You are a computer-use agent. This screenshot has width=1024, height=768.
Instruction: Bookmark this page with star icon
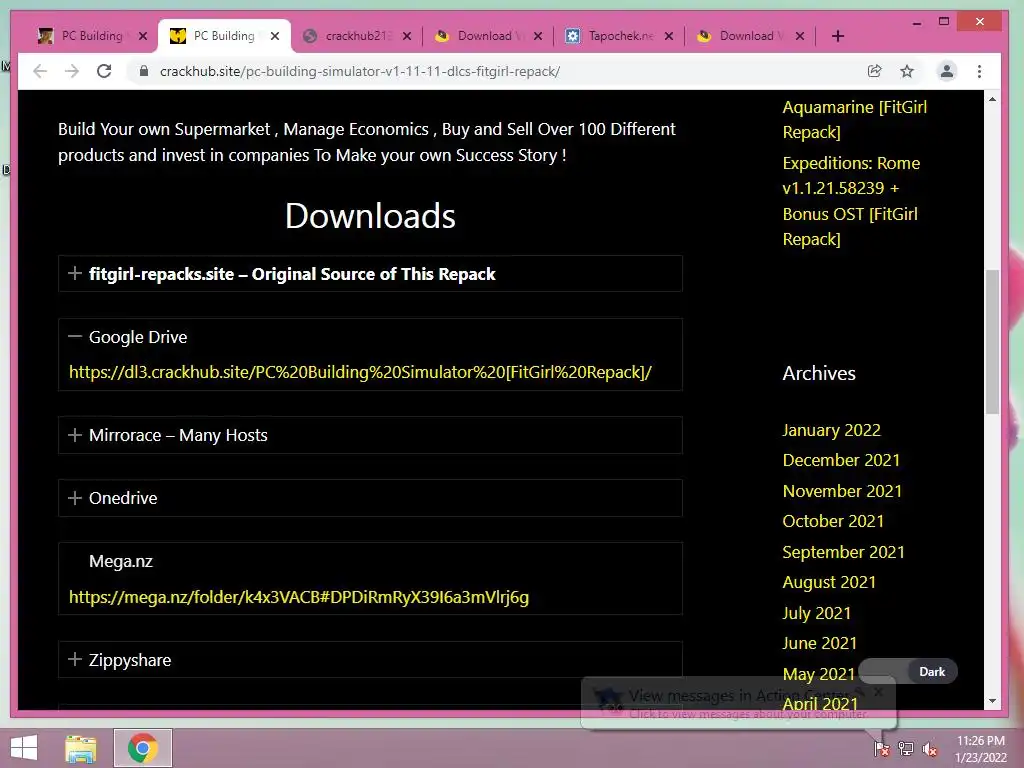tap(907, 71)
